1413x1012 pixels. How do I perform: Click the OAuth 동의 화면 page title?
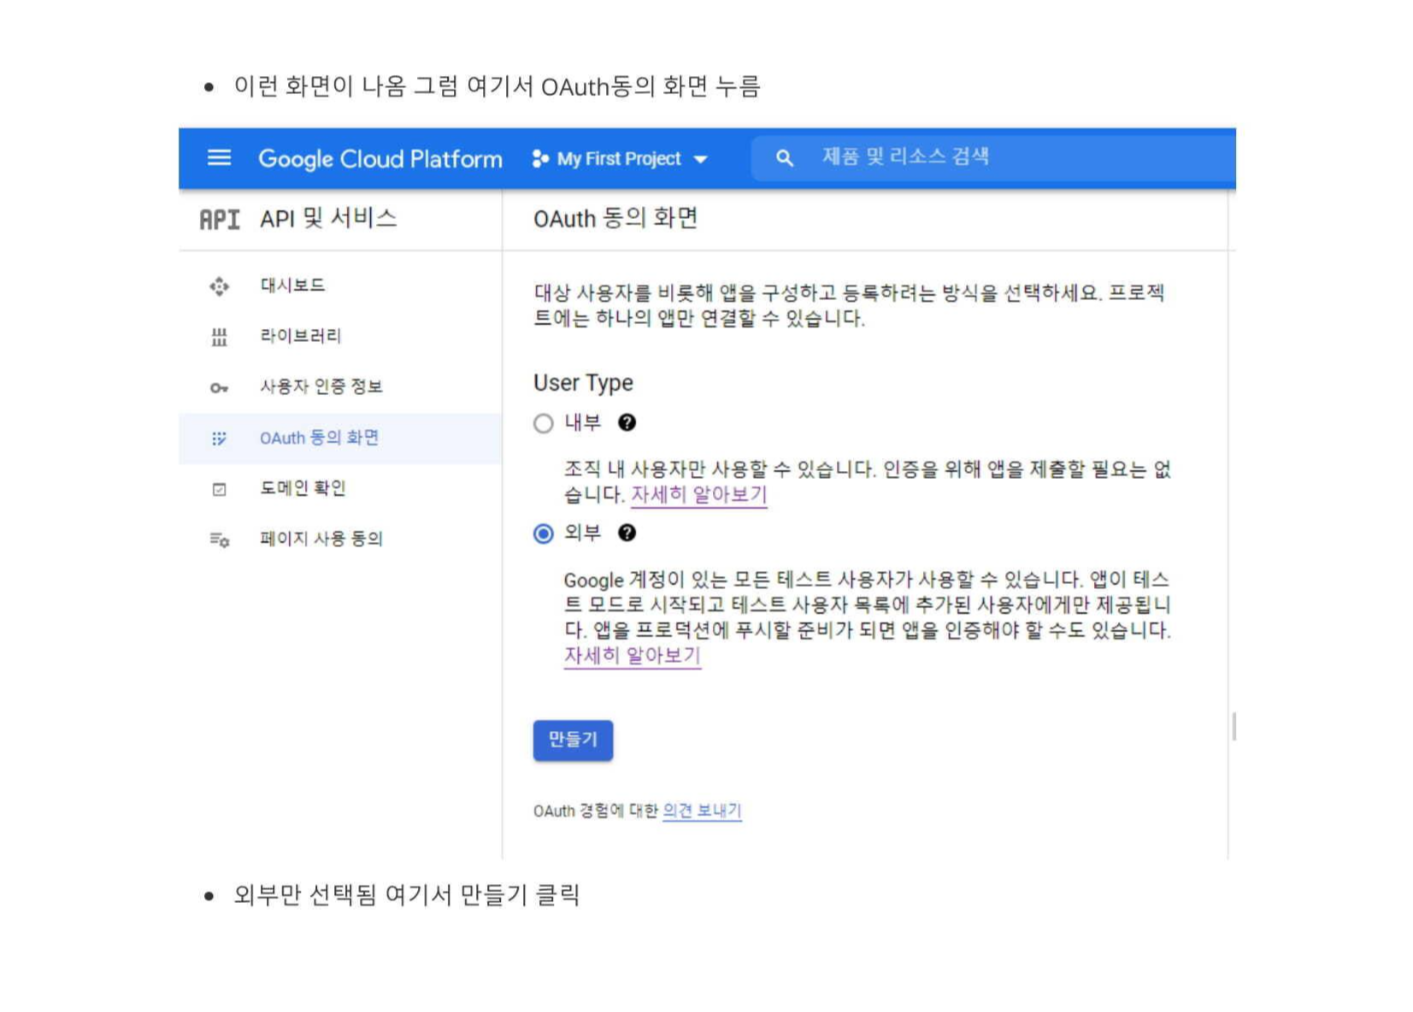[x=615, y=219]
